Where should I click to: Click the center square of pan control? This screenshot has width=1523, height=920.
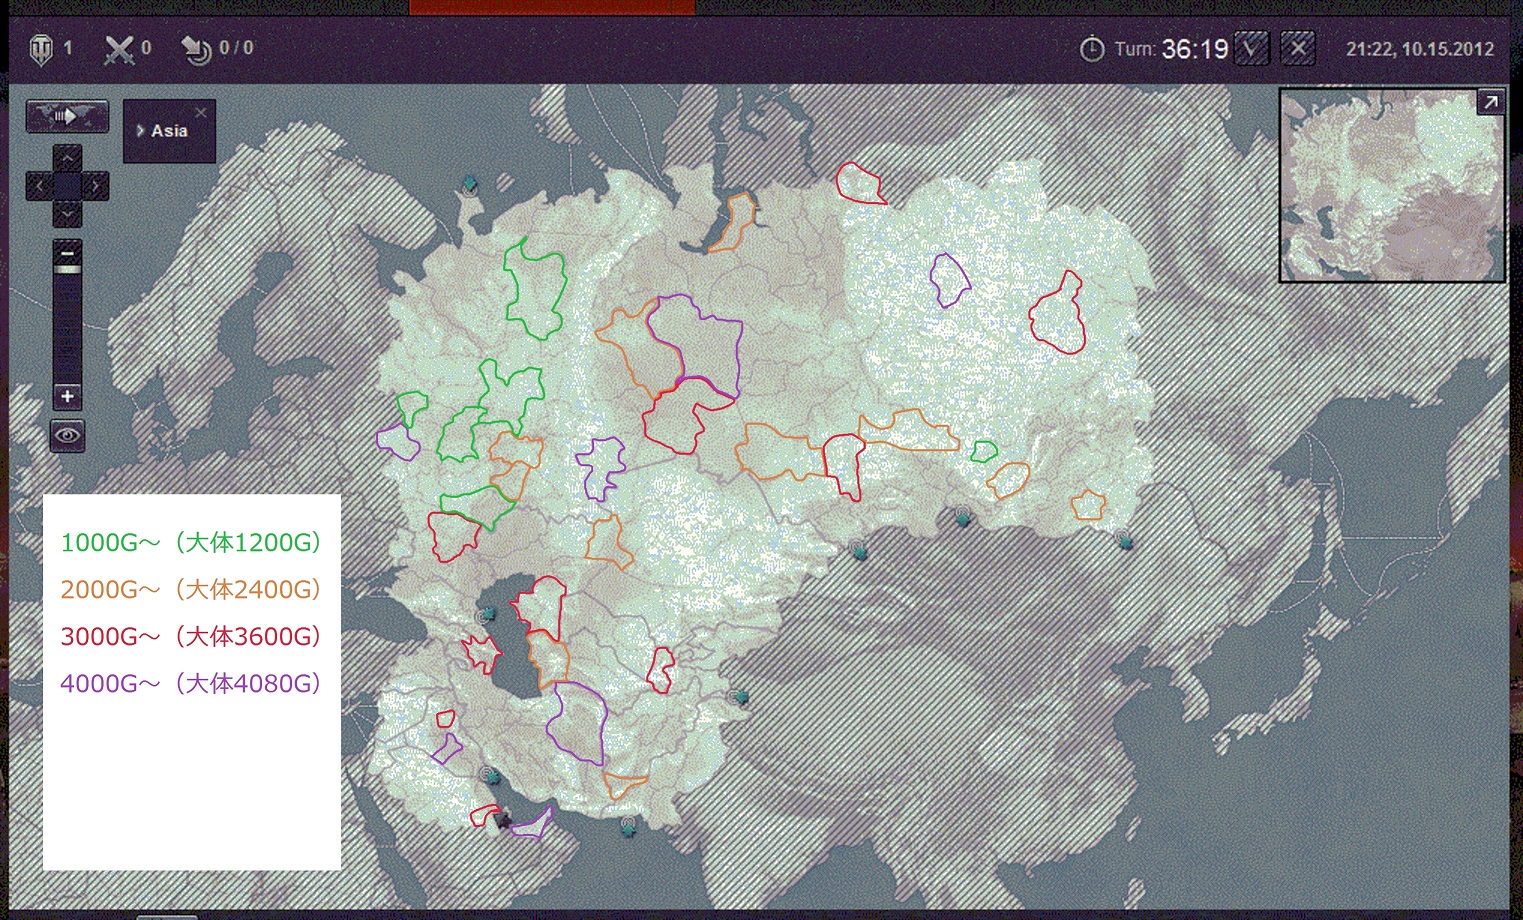click(67, 186)
